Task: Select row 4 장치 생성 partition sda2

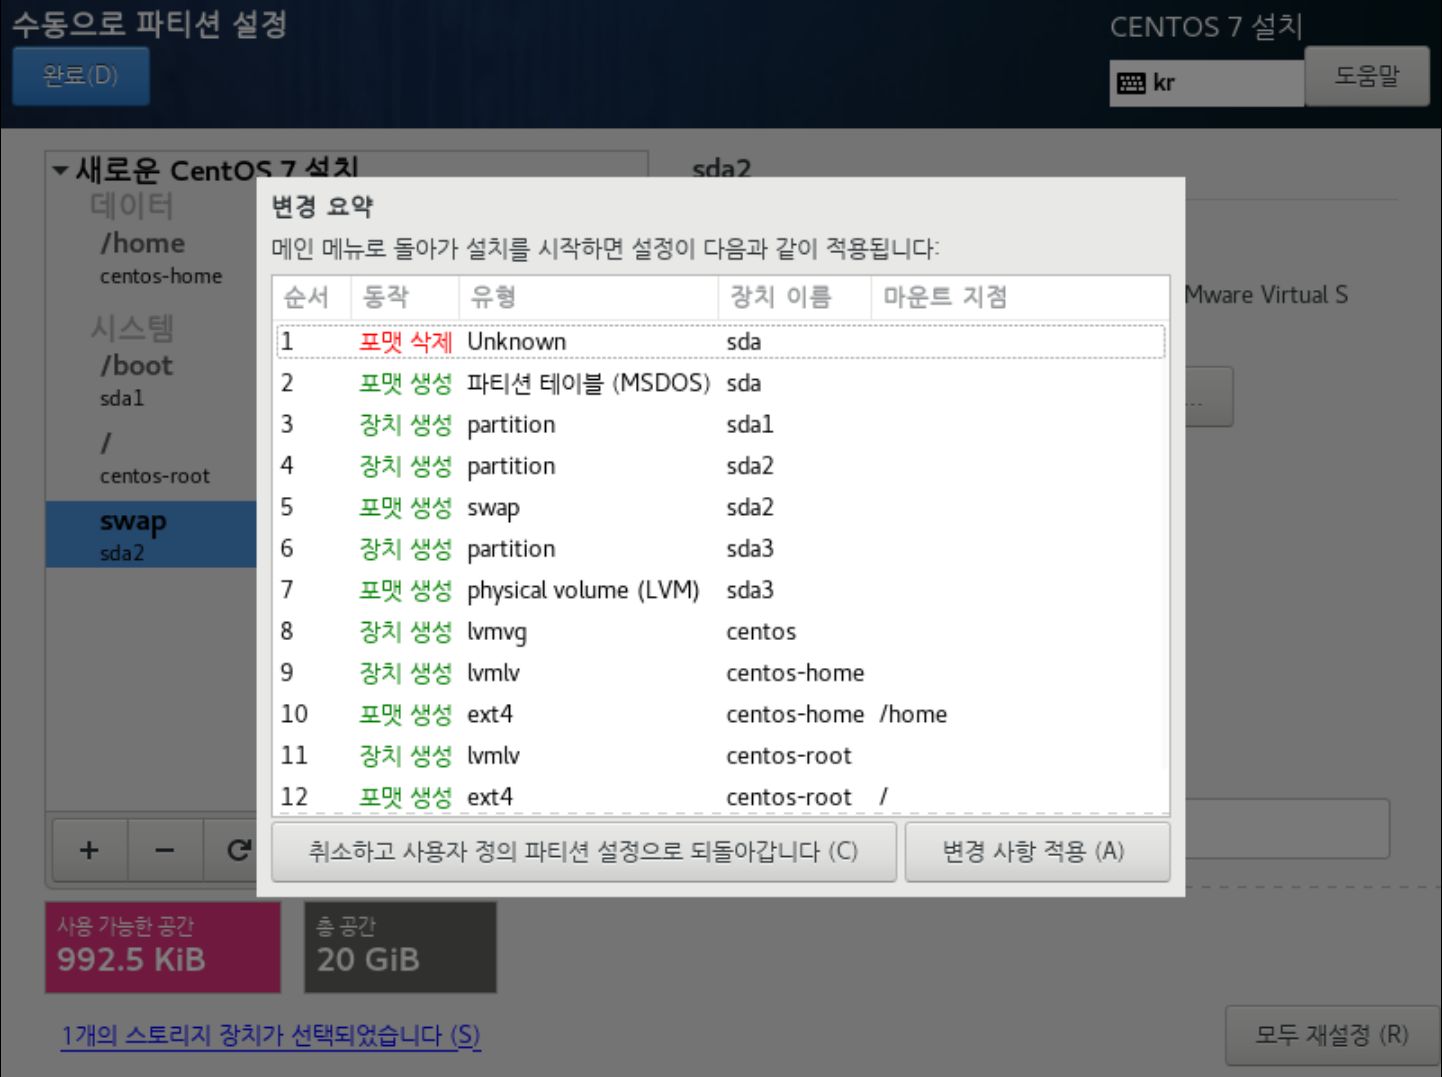Action: click(721, 466)
